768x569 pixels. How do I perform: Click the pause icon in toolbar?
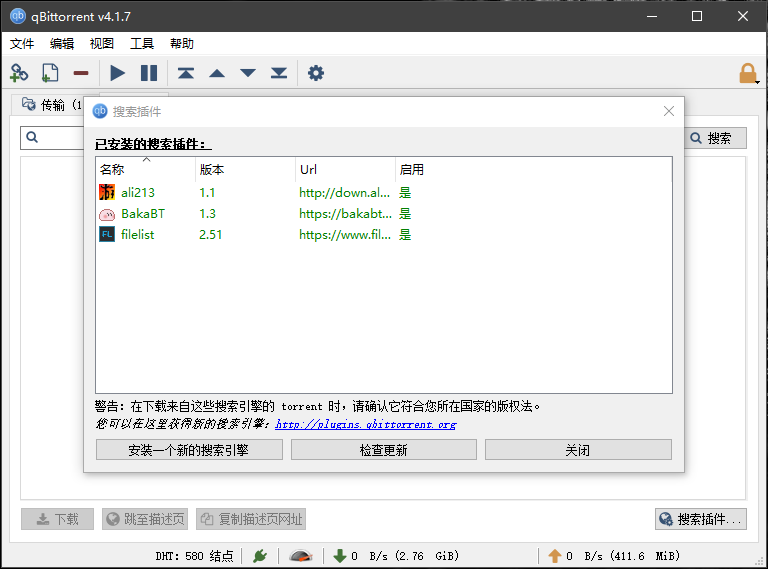point(149,73)
